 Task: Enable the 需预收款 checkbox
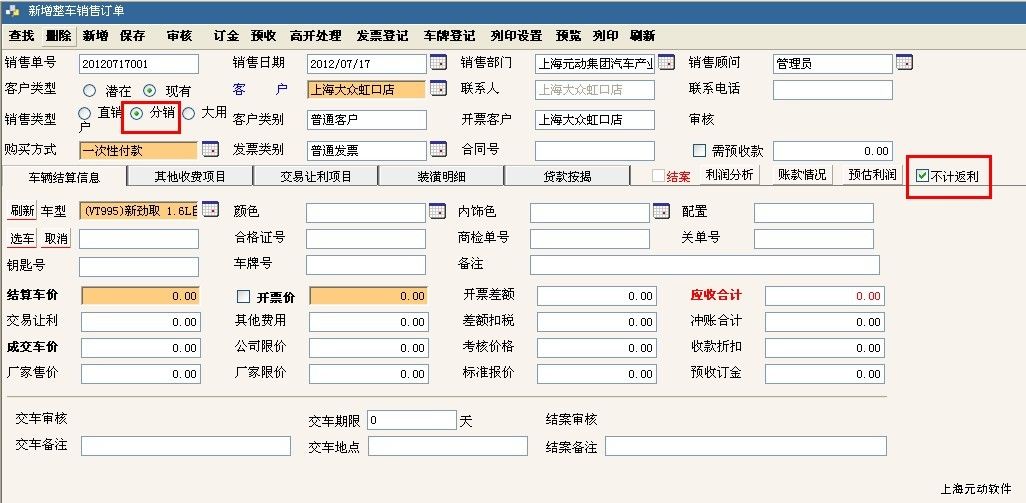pos(700,151)
